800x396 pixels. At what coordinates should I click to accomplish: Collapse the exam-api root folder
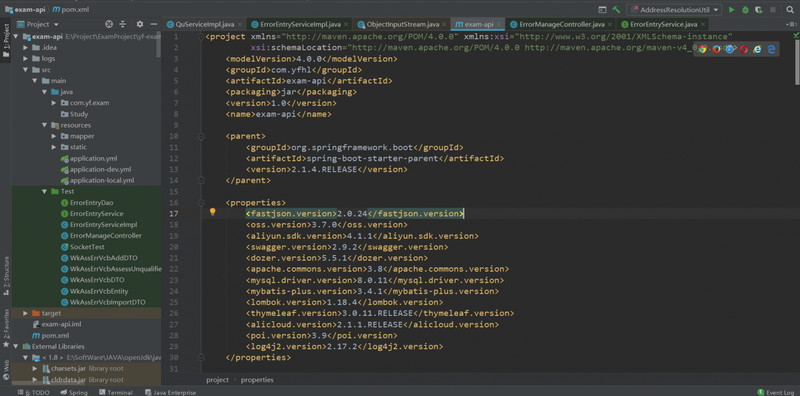[x=16, y=37]
